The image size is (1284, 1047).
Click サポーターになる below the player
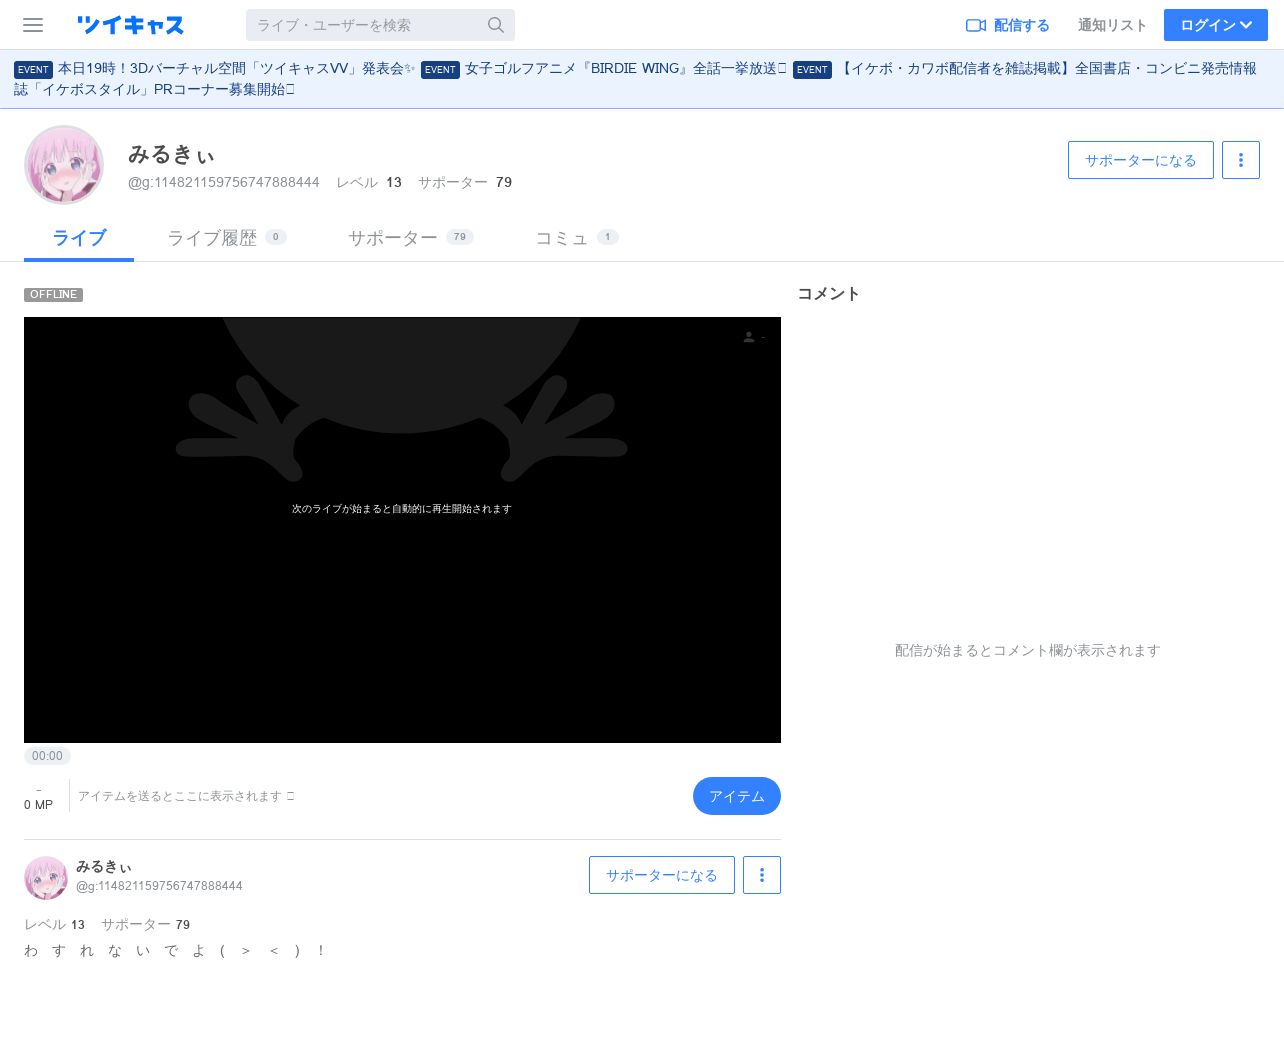(661, 875)
